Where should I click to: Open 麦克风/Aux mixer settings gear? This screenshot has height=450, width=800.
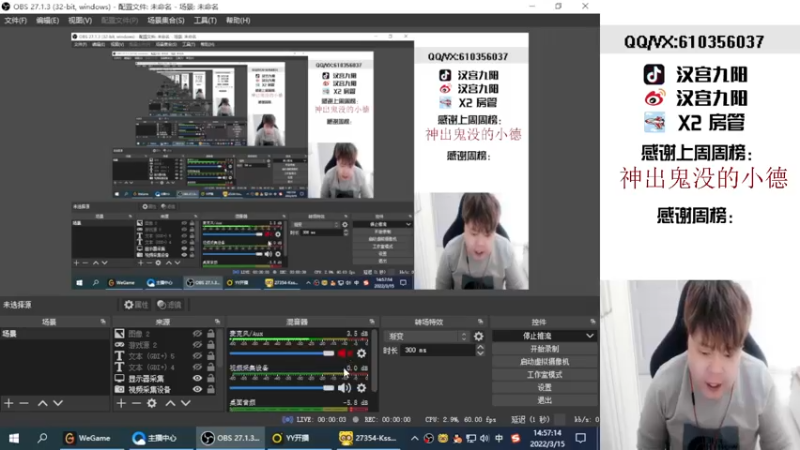point(361,353)
